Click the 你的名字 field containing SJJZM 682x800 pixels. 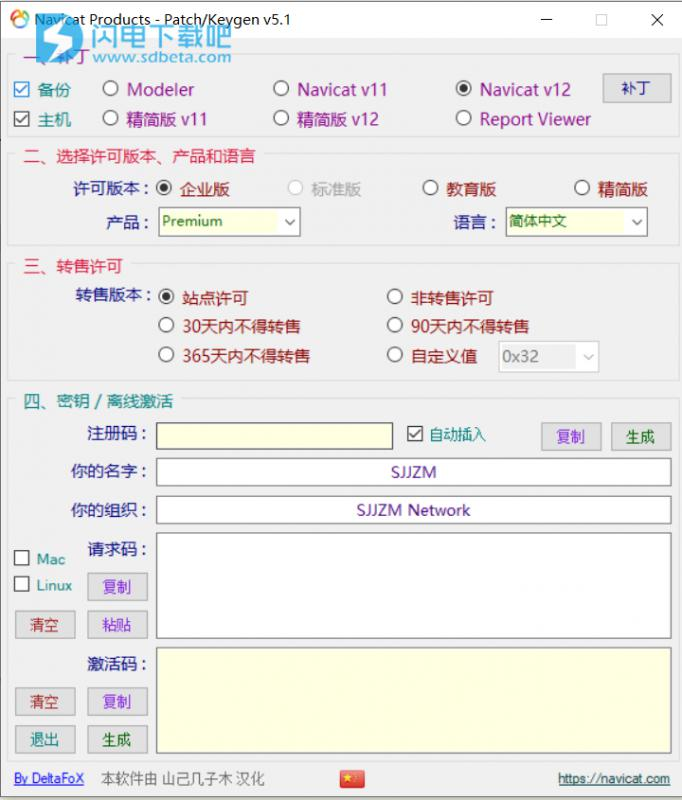pyautogui.click(x=414, y=472)
